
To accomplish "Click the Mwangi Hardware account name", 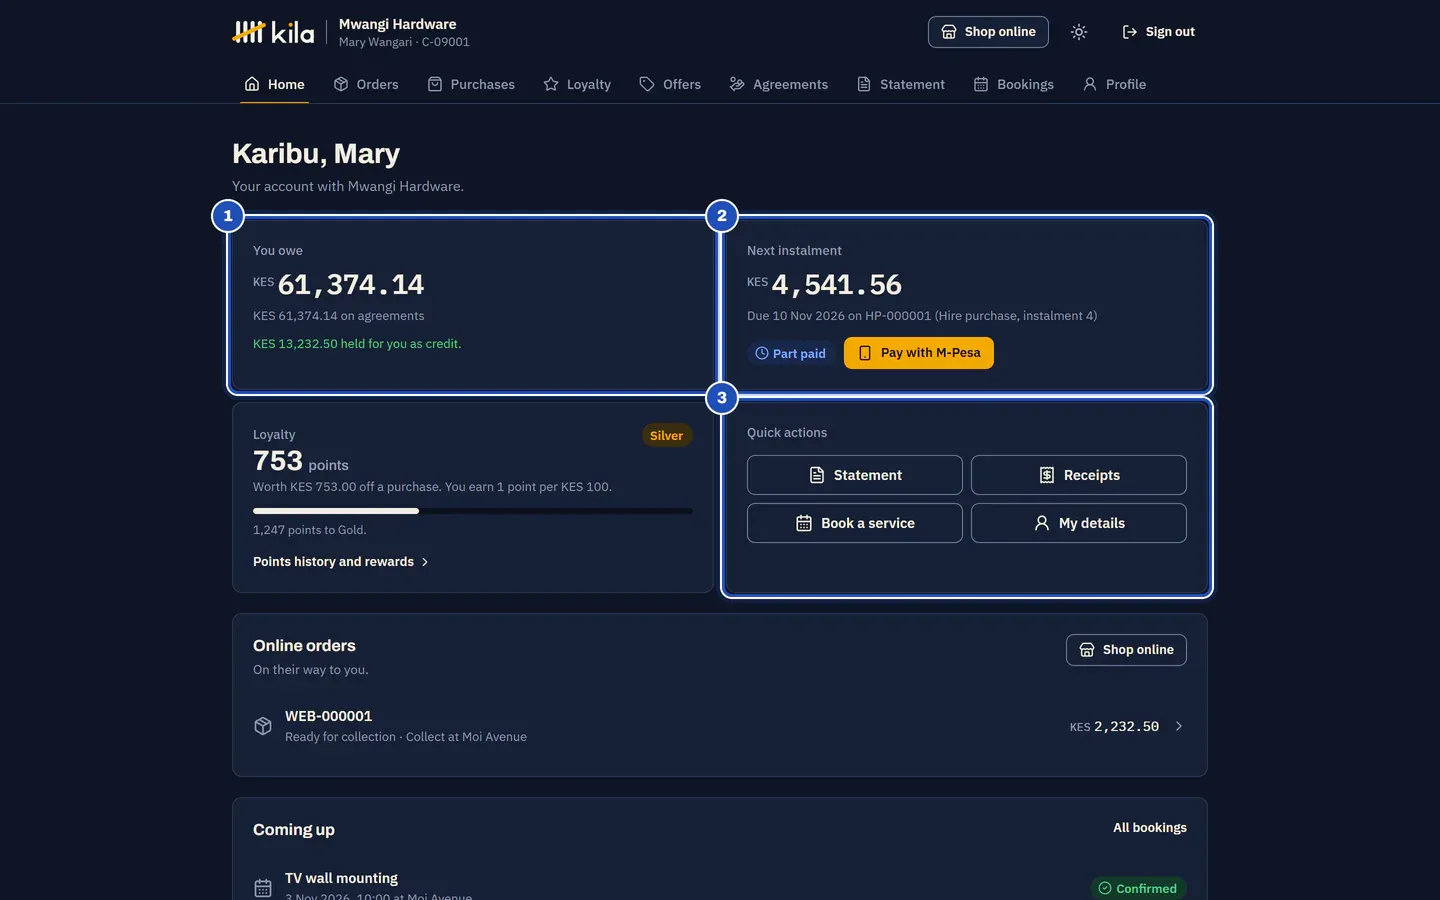I will tap(397, 24).
